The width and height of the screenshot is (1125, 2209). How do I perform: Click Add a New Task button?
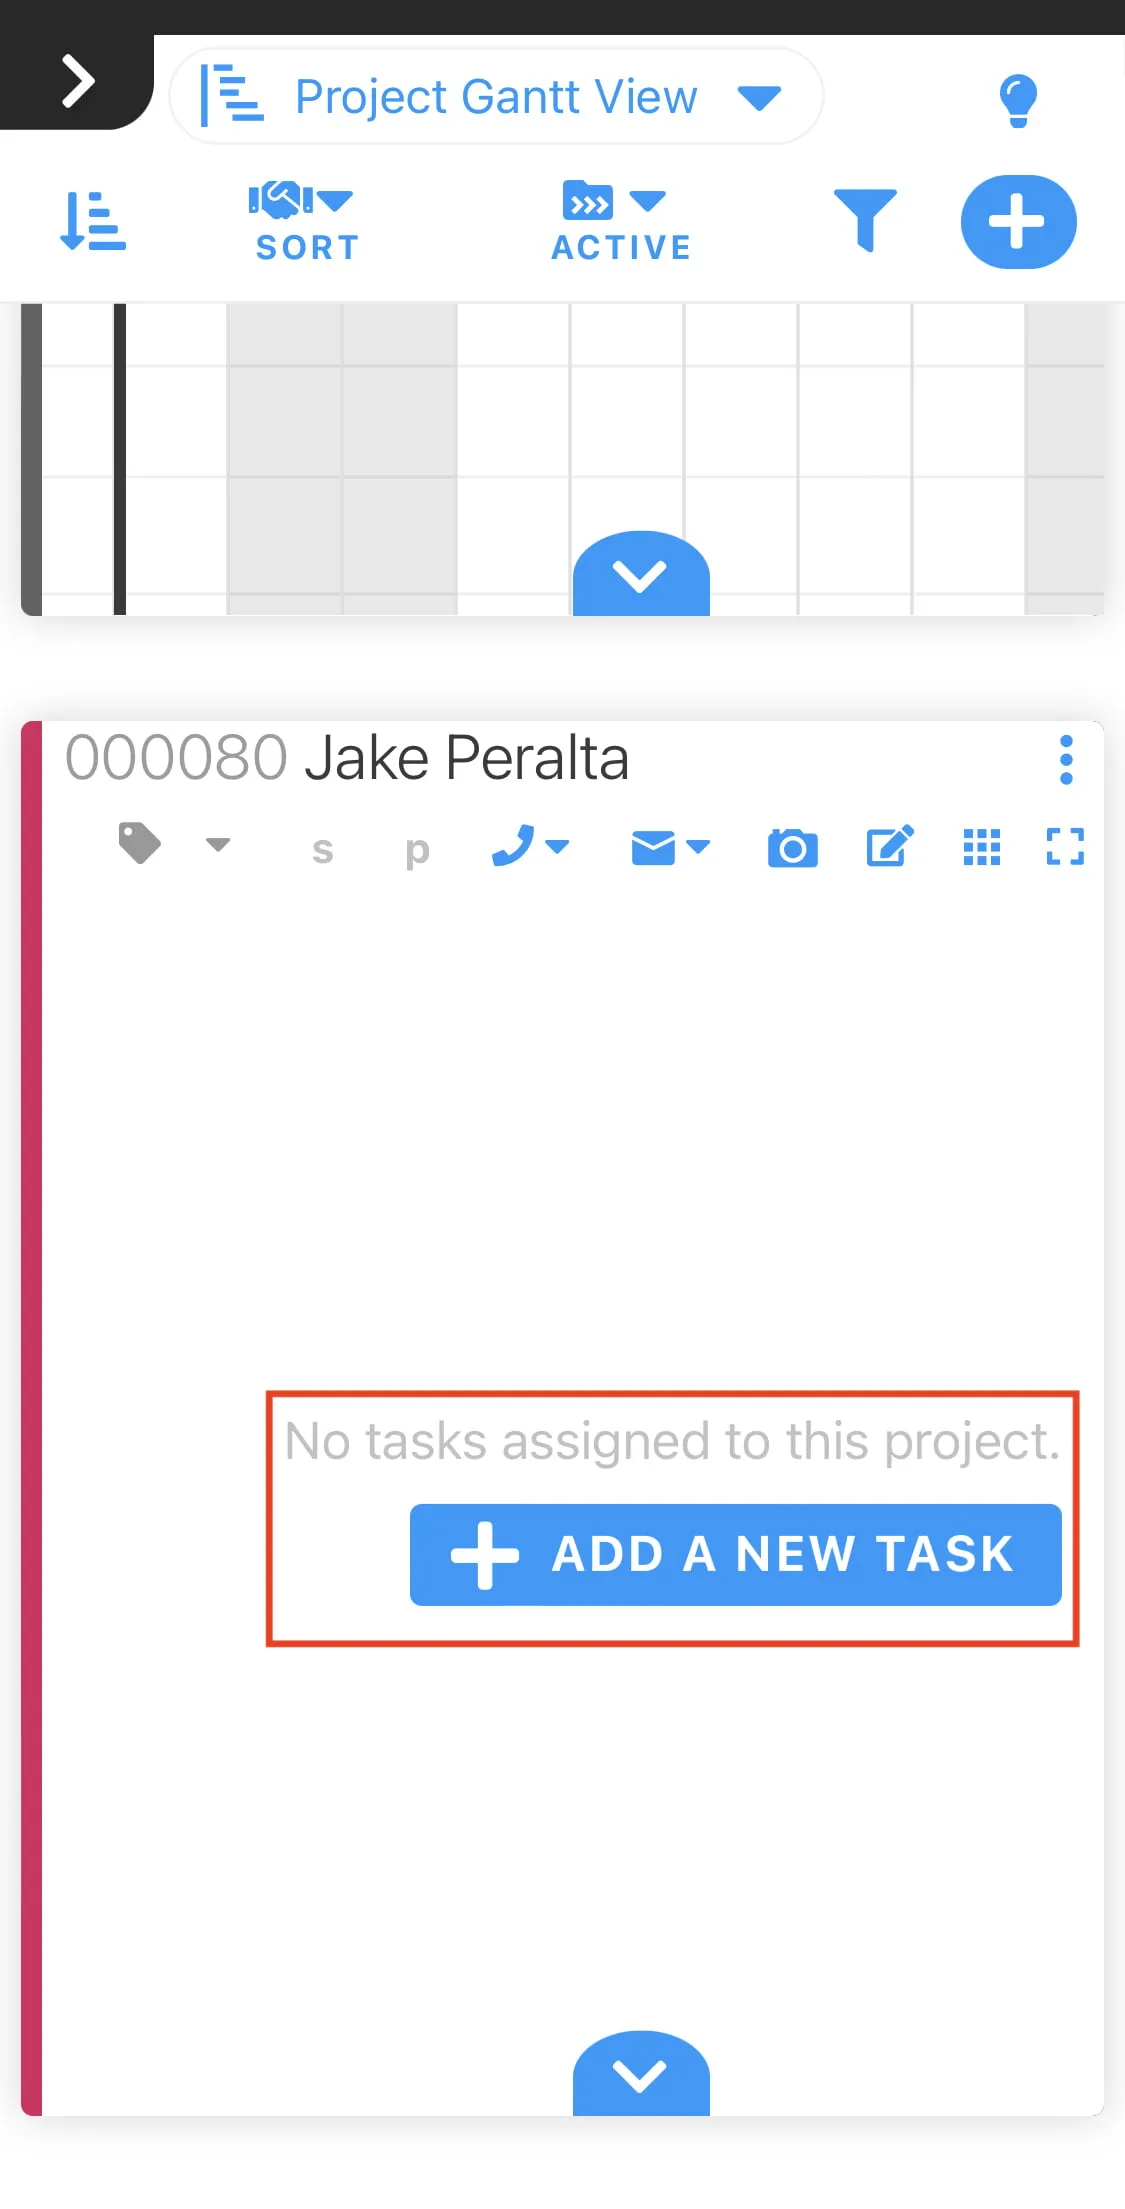coord(735,1554)
